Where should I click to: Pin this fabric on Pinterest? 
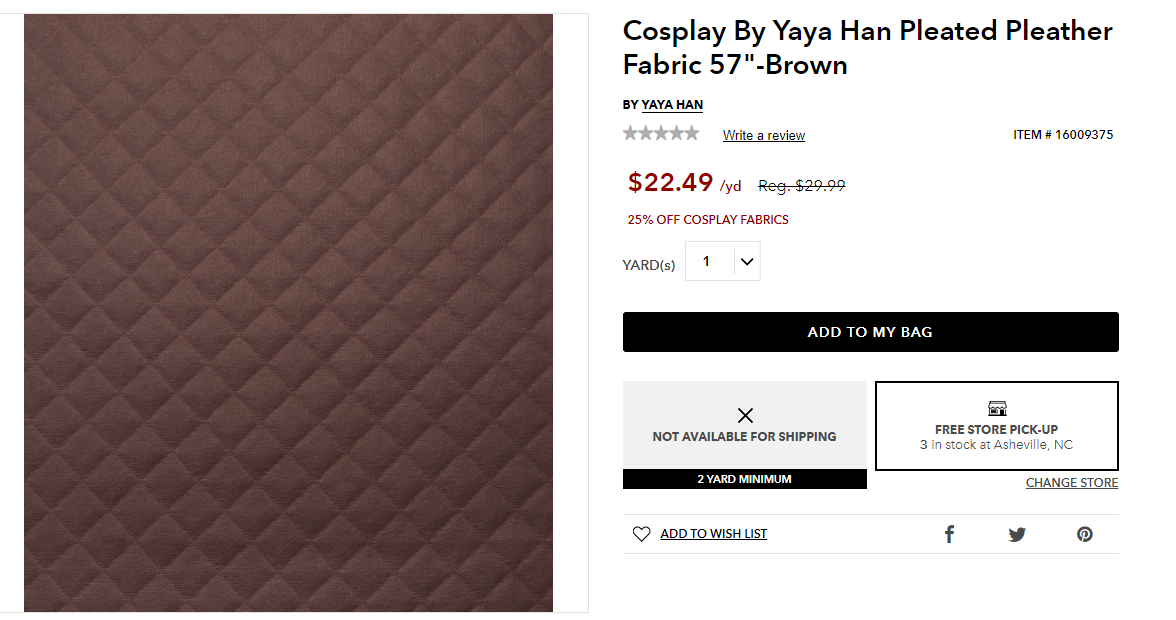tap(1085, 534)
